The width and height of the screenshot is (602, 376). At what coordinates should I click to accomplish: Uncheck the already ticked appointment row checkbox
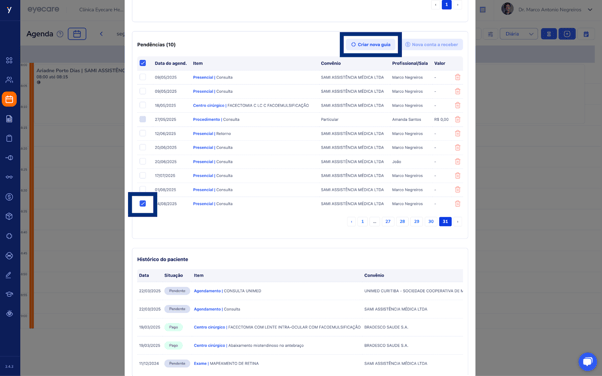pos(143,204)
